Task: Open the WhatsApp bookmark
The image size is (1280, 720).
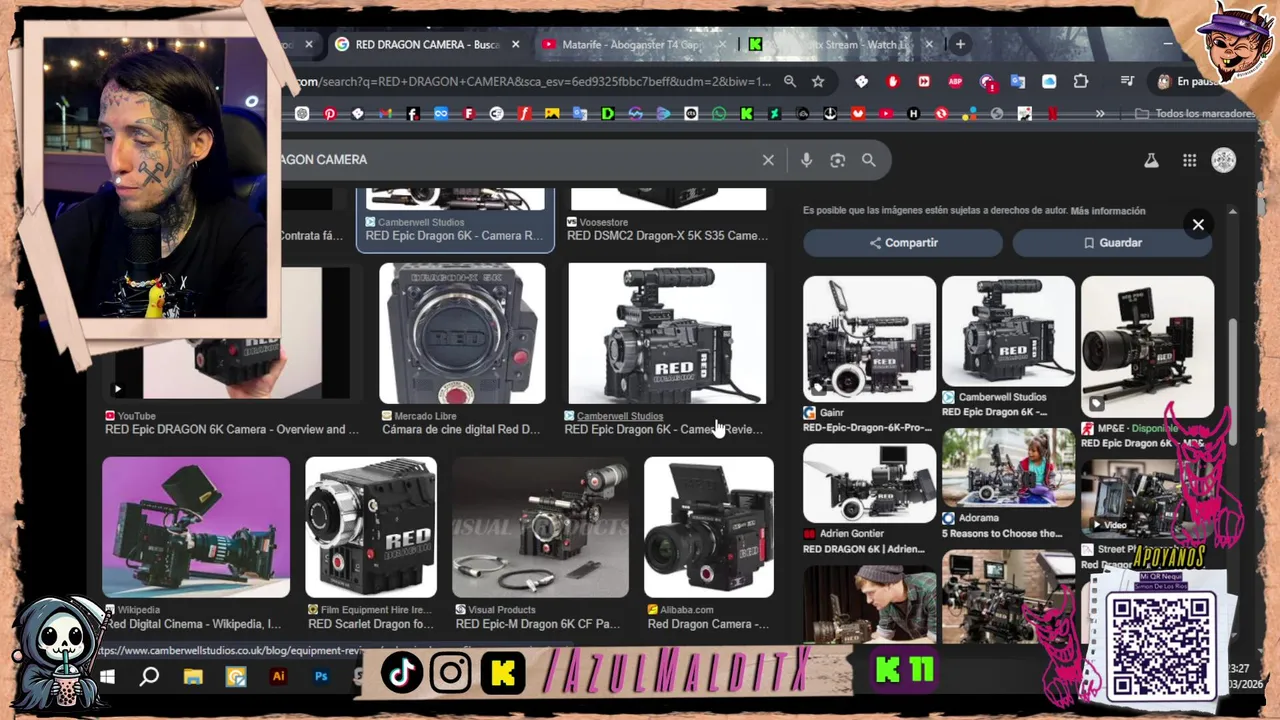Action: [719, 114]
